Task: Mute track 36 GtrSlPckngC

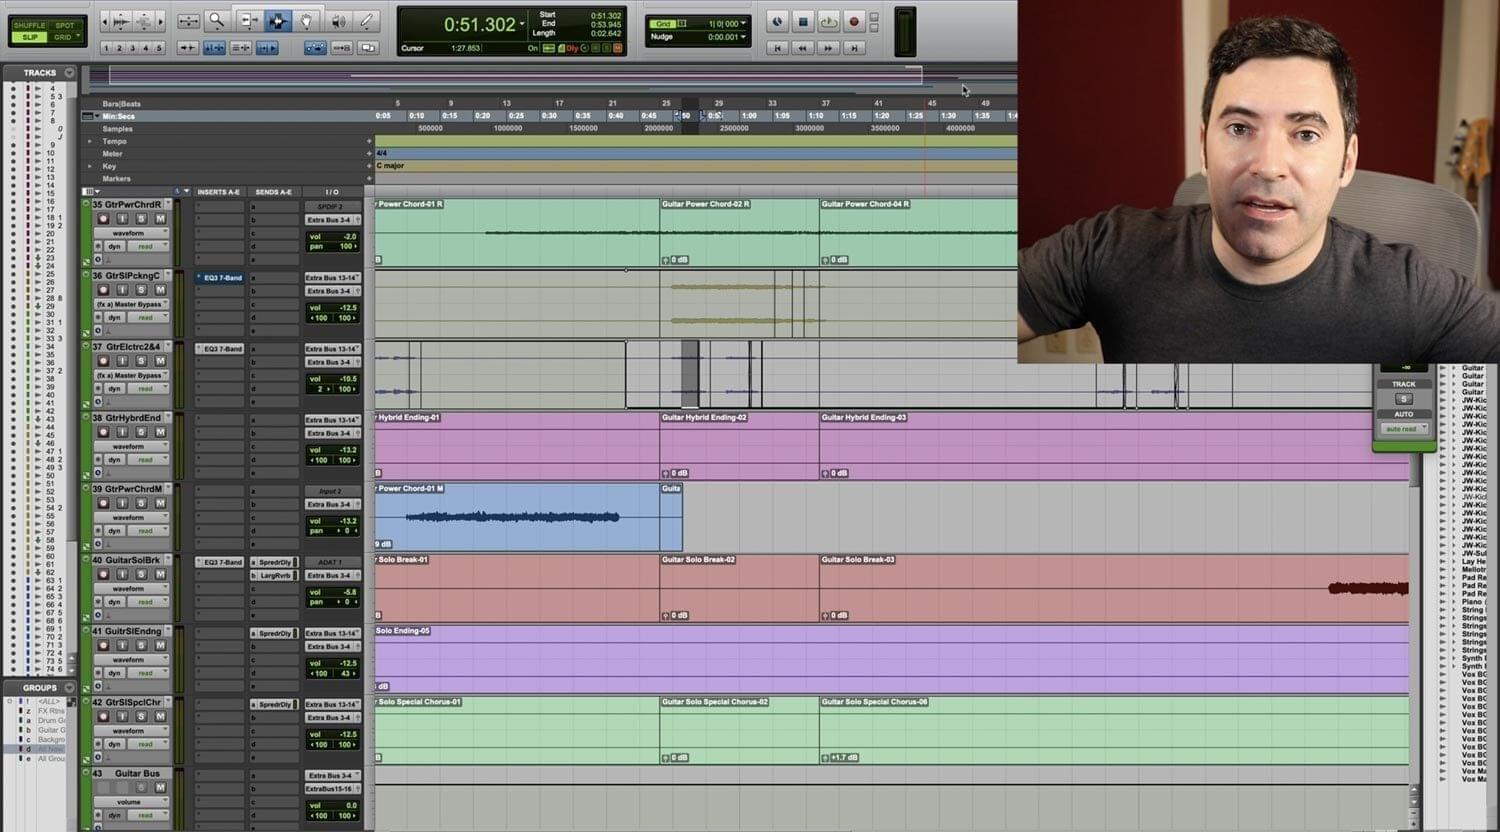Action: (159, 289)
